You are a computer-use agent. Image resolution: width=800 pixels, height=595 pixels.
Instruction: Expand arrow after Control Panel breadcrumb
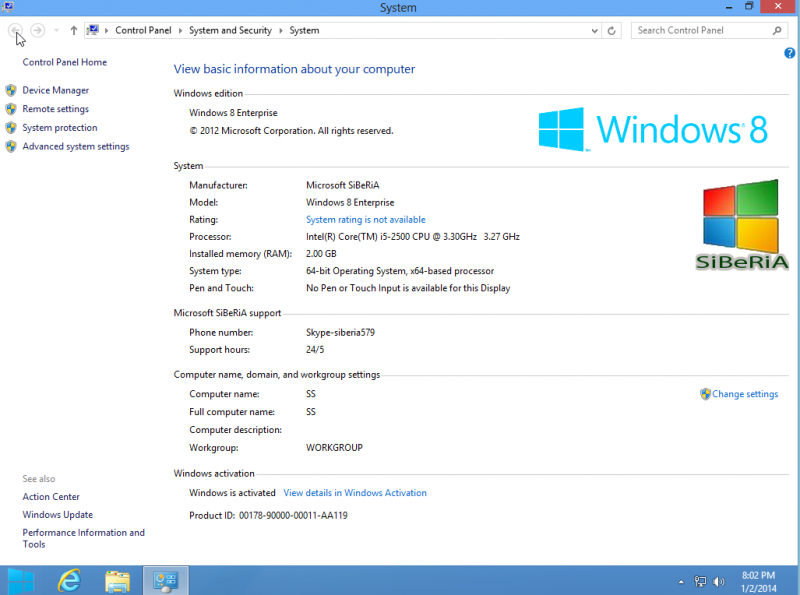[x=180, y=31]
